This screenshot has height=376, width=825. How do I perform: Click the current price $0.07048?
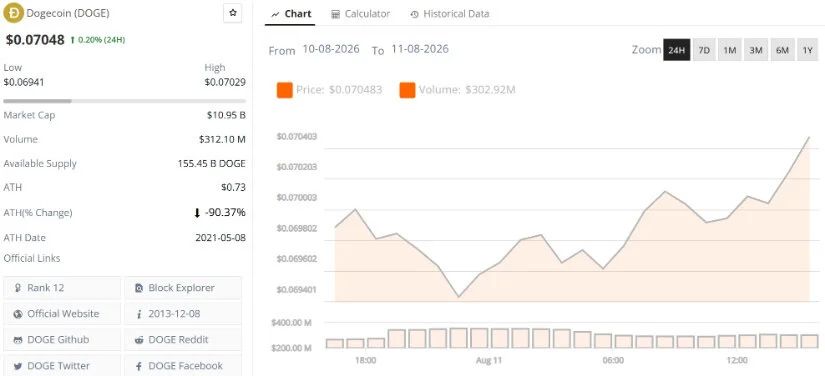[35, 39]
